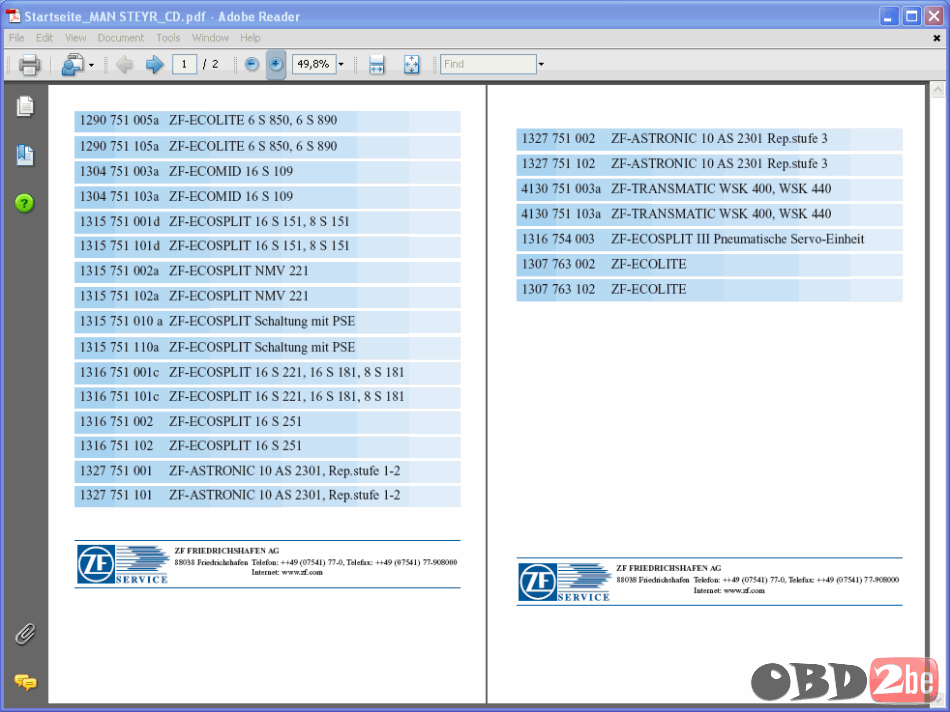Click the zoom in plus button

[276, 64]
